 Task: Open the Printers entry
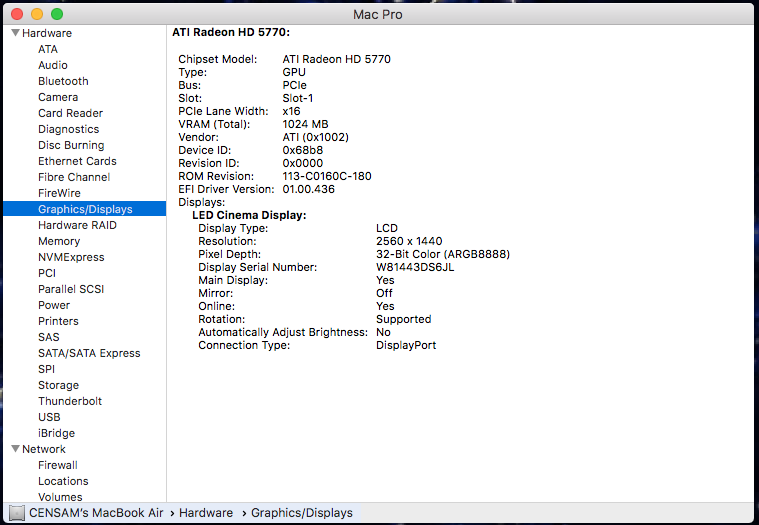tap(58, 321)
